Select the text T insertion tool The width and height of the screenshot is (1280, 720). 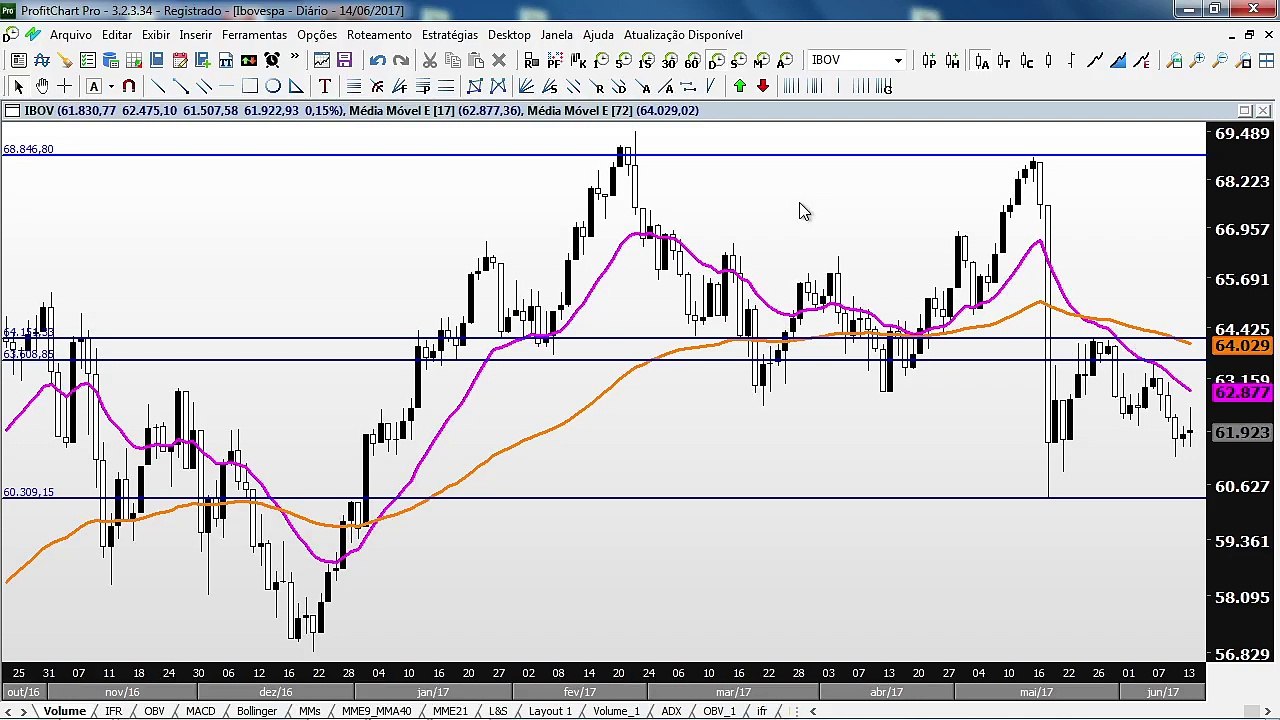pyautogui.click(x=325, y=86)
